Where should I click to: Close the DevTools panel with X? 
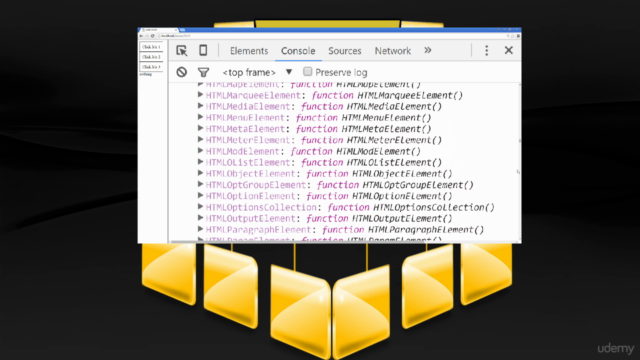pos(509,50)
